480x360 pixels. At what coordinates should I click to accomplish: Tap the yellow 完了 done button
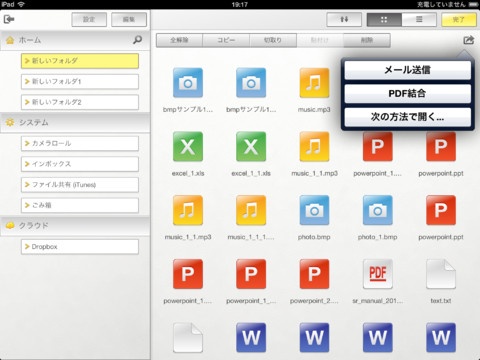coord(459,20)
